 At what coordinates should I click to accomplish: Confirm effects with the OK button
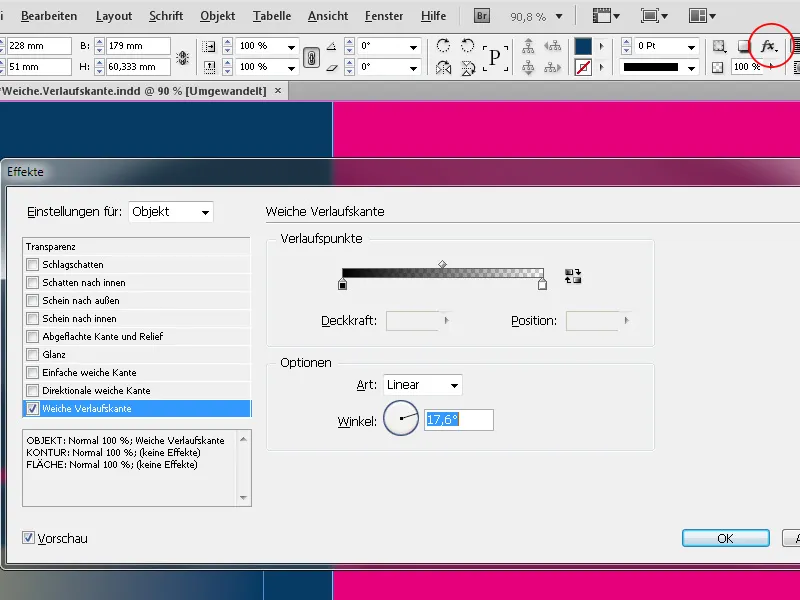click(x=726, y=538)
